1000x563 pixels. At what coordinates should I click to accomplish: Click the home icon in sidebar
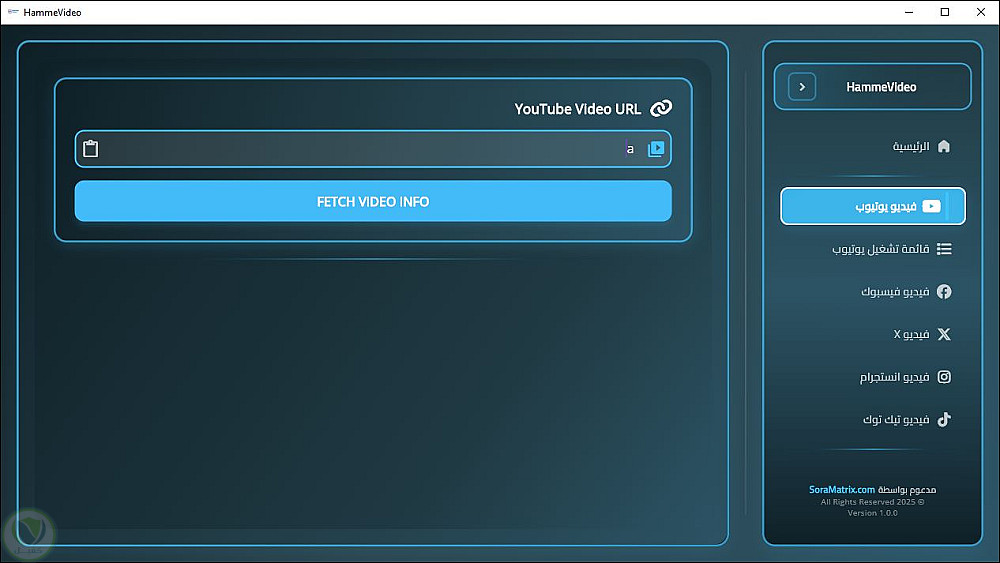[x=944, y=146]
